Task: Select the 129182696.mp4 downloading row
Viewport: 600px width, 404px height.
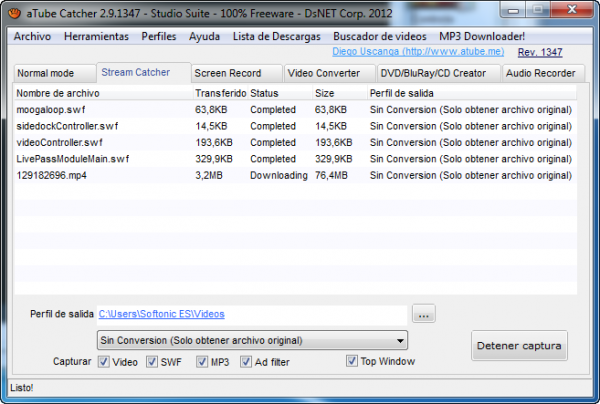Action: [x=50, y=174]
